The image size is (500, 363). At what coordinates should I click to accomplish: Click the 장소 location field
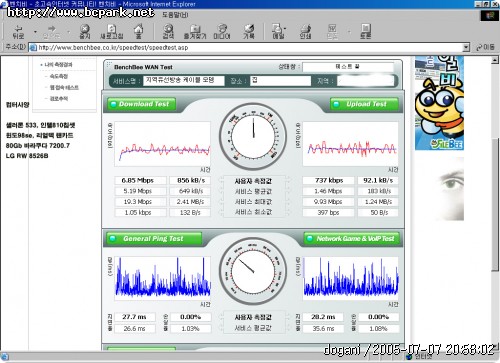tap(281, 80)
